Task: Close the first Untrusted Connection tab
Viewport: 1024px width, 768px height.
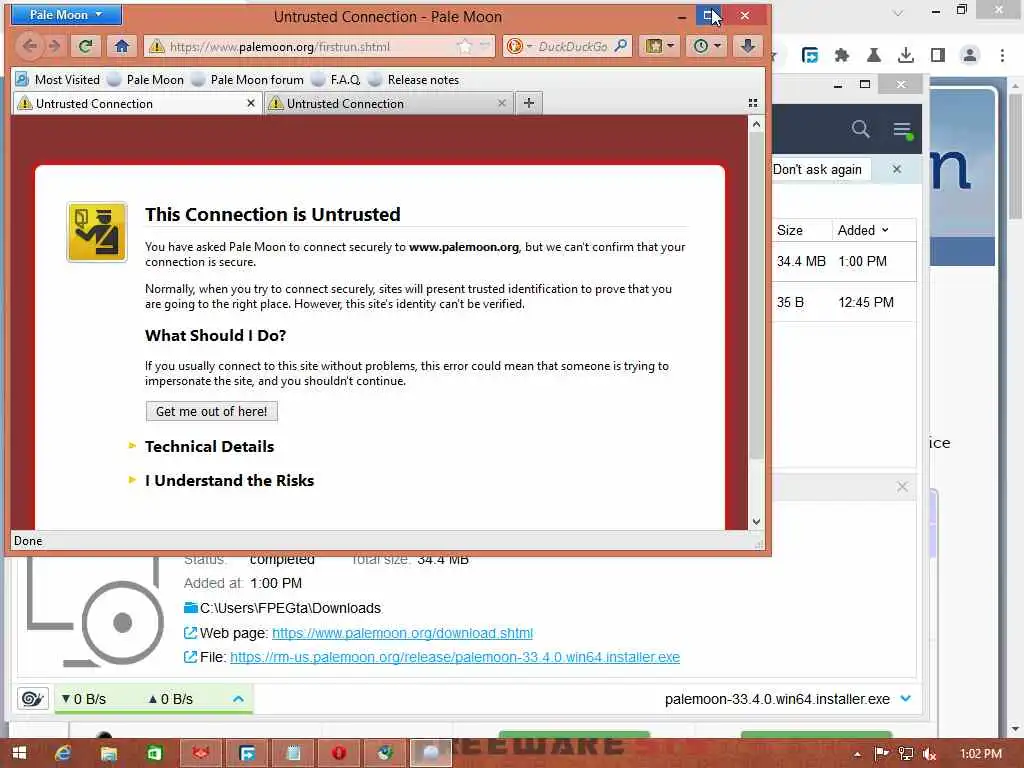Action: click(251, 103)
